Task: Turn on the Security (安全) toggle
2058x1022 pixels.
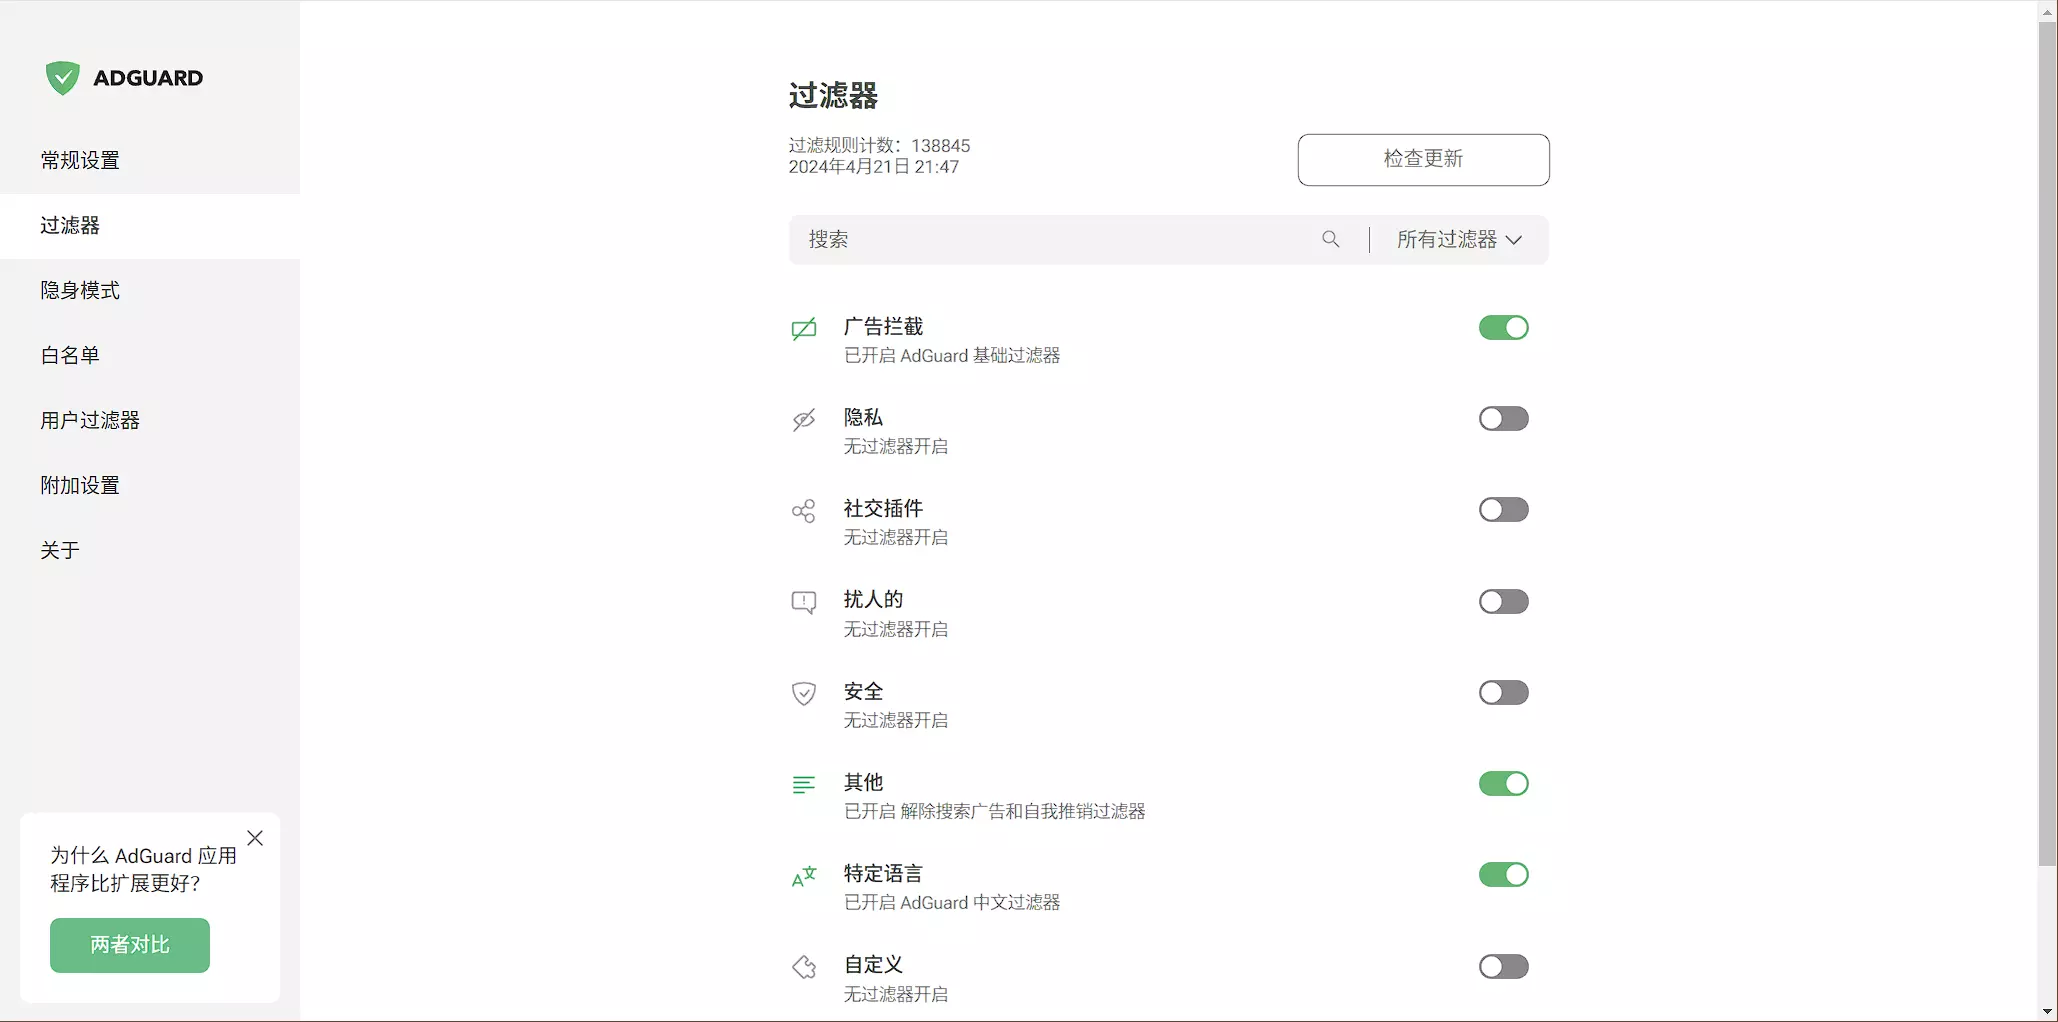Action: 1503,693
